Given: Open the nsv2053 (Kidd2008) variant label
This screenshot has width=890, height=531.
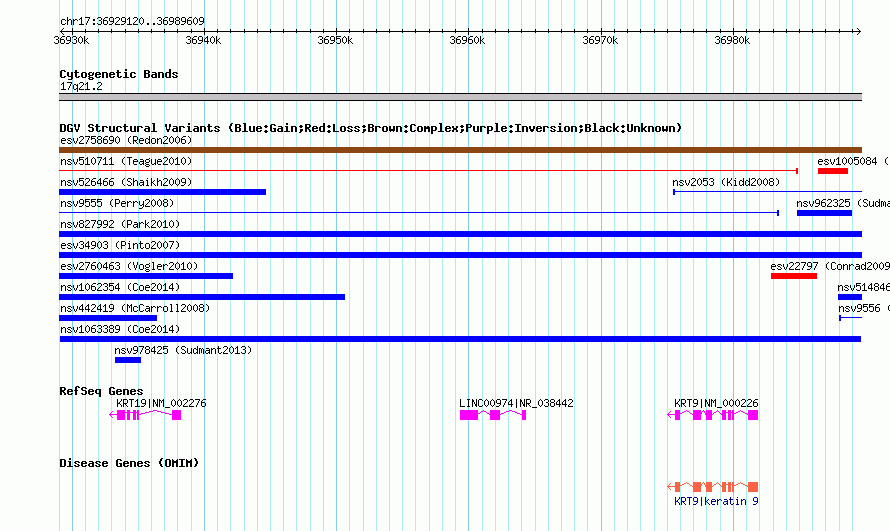Looking at the screenshot, I should tap(726, 182).
